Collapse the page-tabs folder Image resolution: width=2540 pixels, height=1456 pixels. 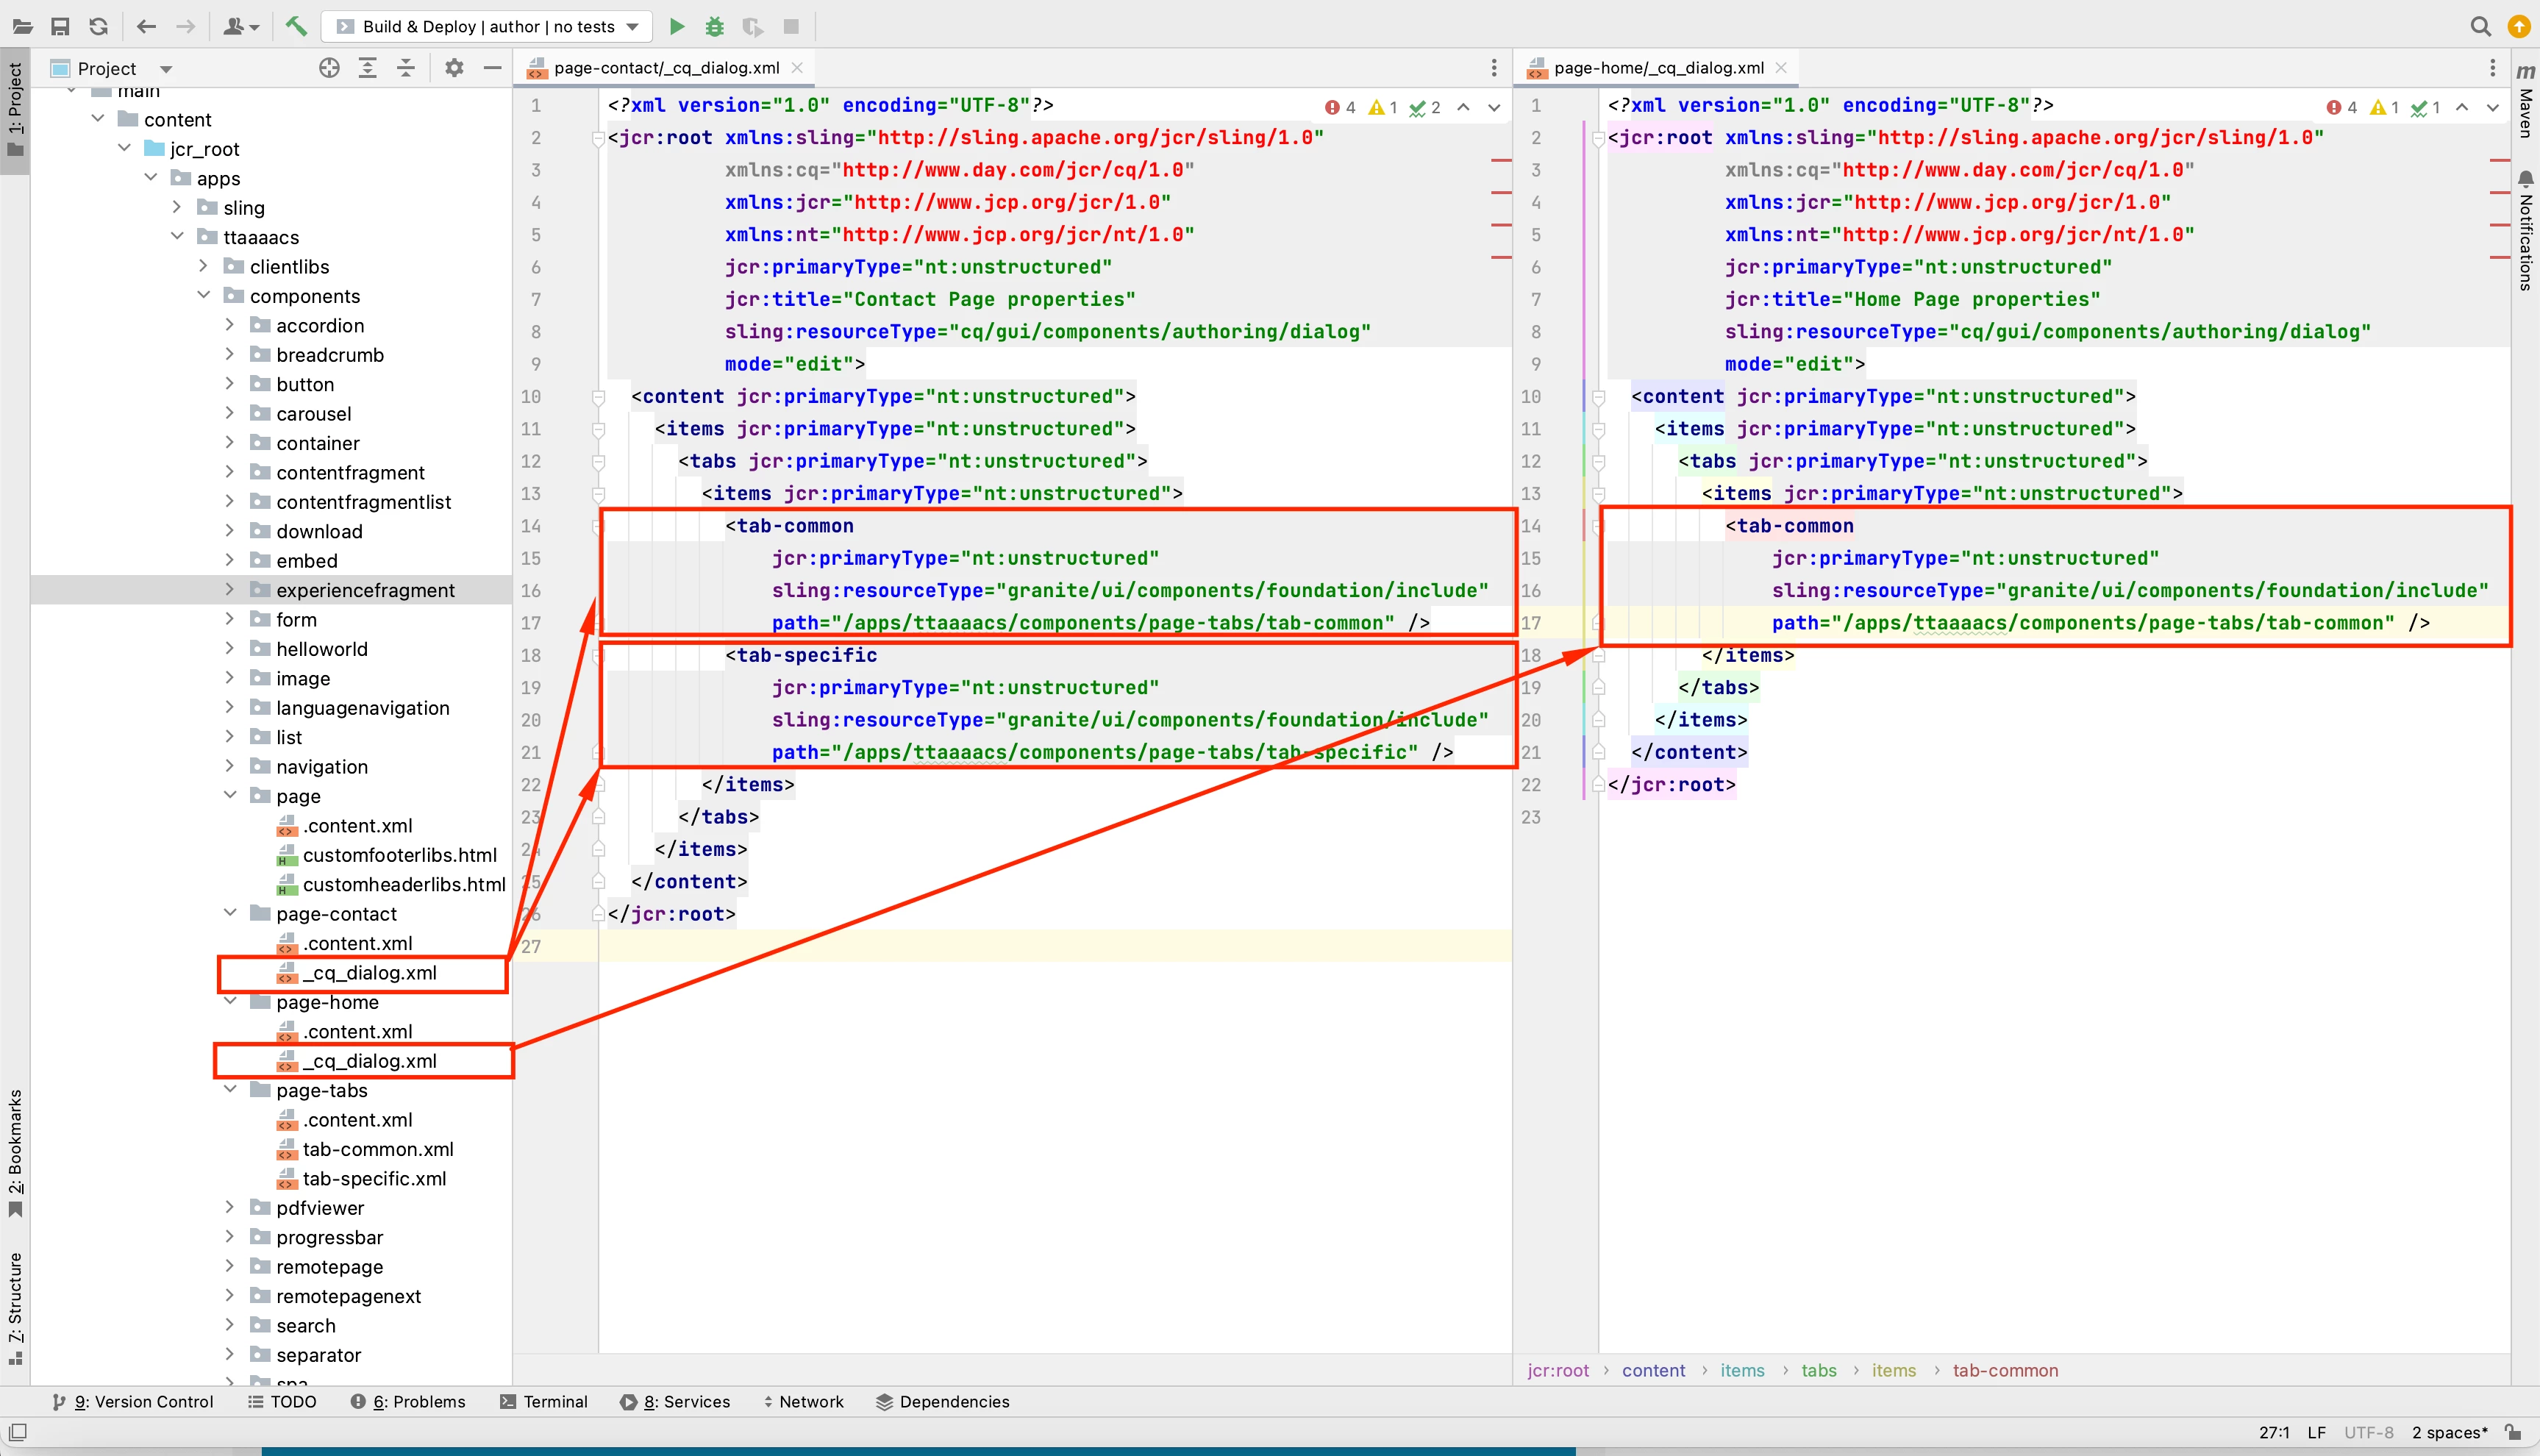click(x=230, y=1090)
